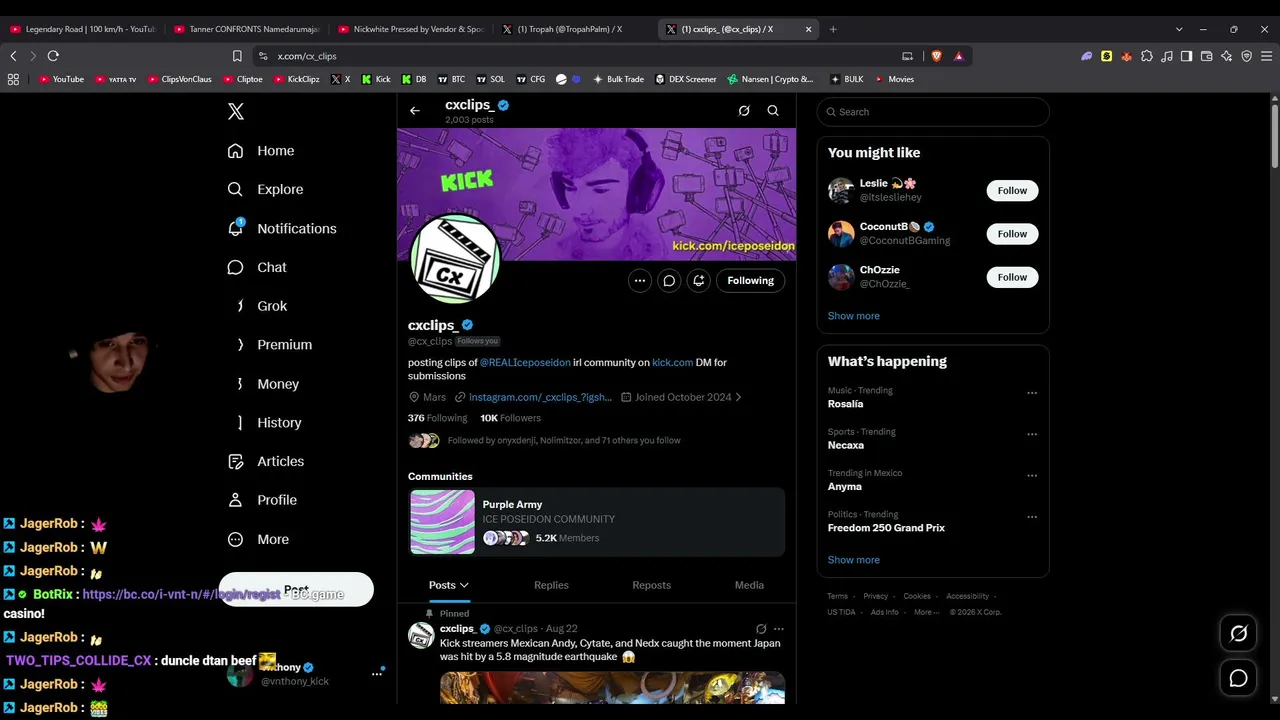The height and width of the screenshot is (720, 1280).
Task: Open Profile in the sidebar
Action: pos(262,500)
